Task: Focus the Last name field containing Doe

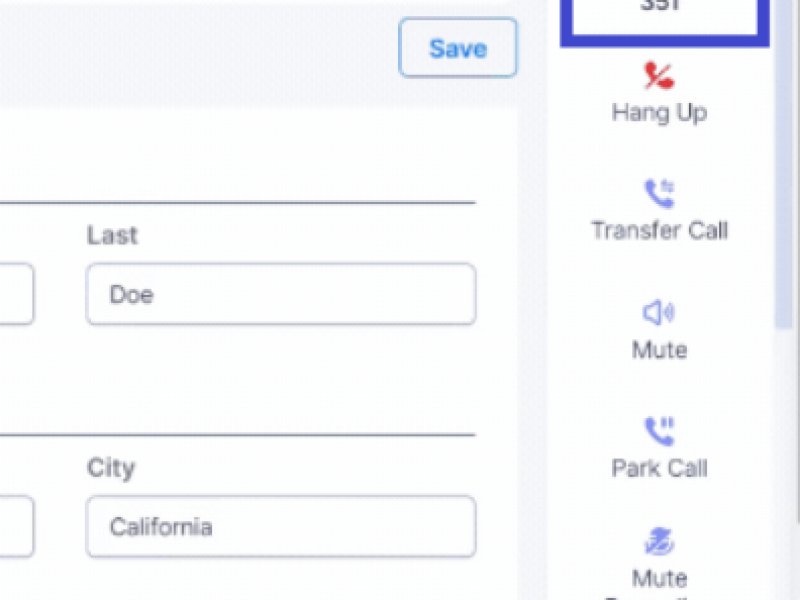Action: [281, 294]
